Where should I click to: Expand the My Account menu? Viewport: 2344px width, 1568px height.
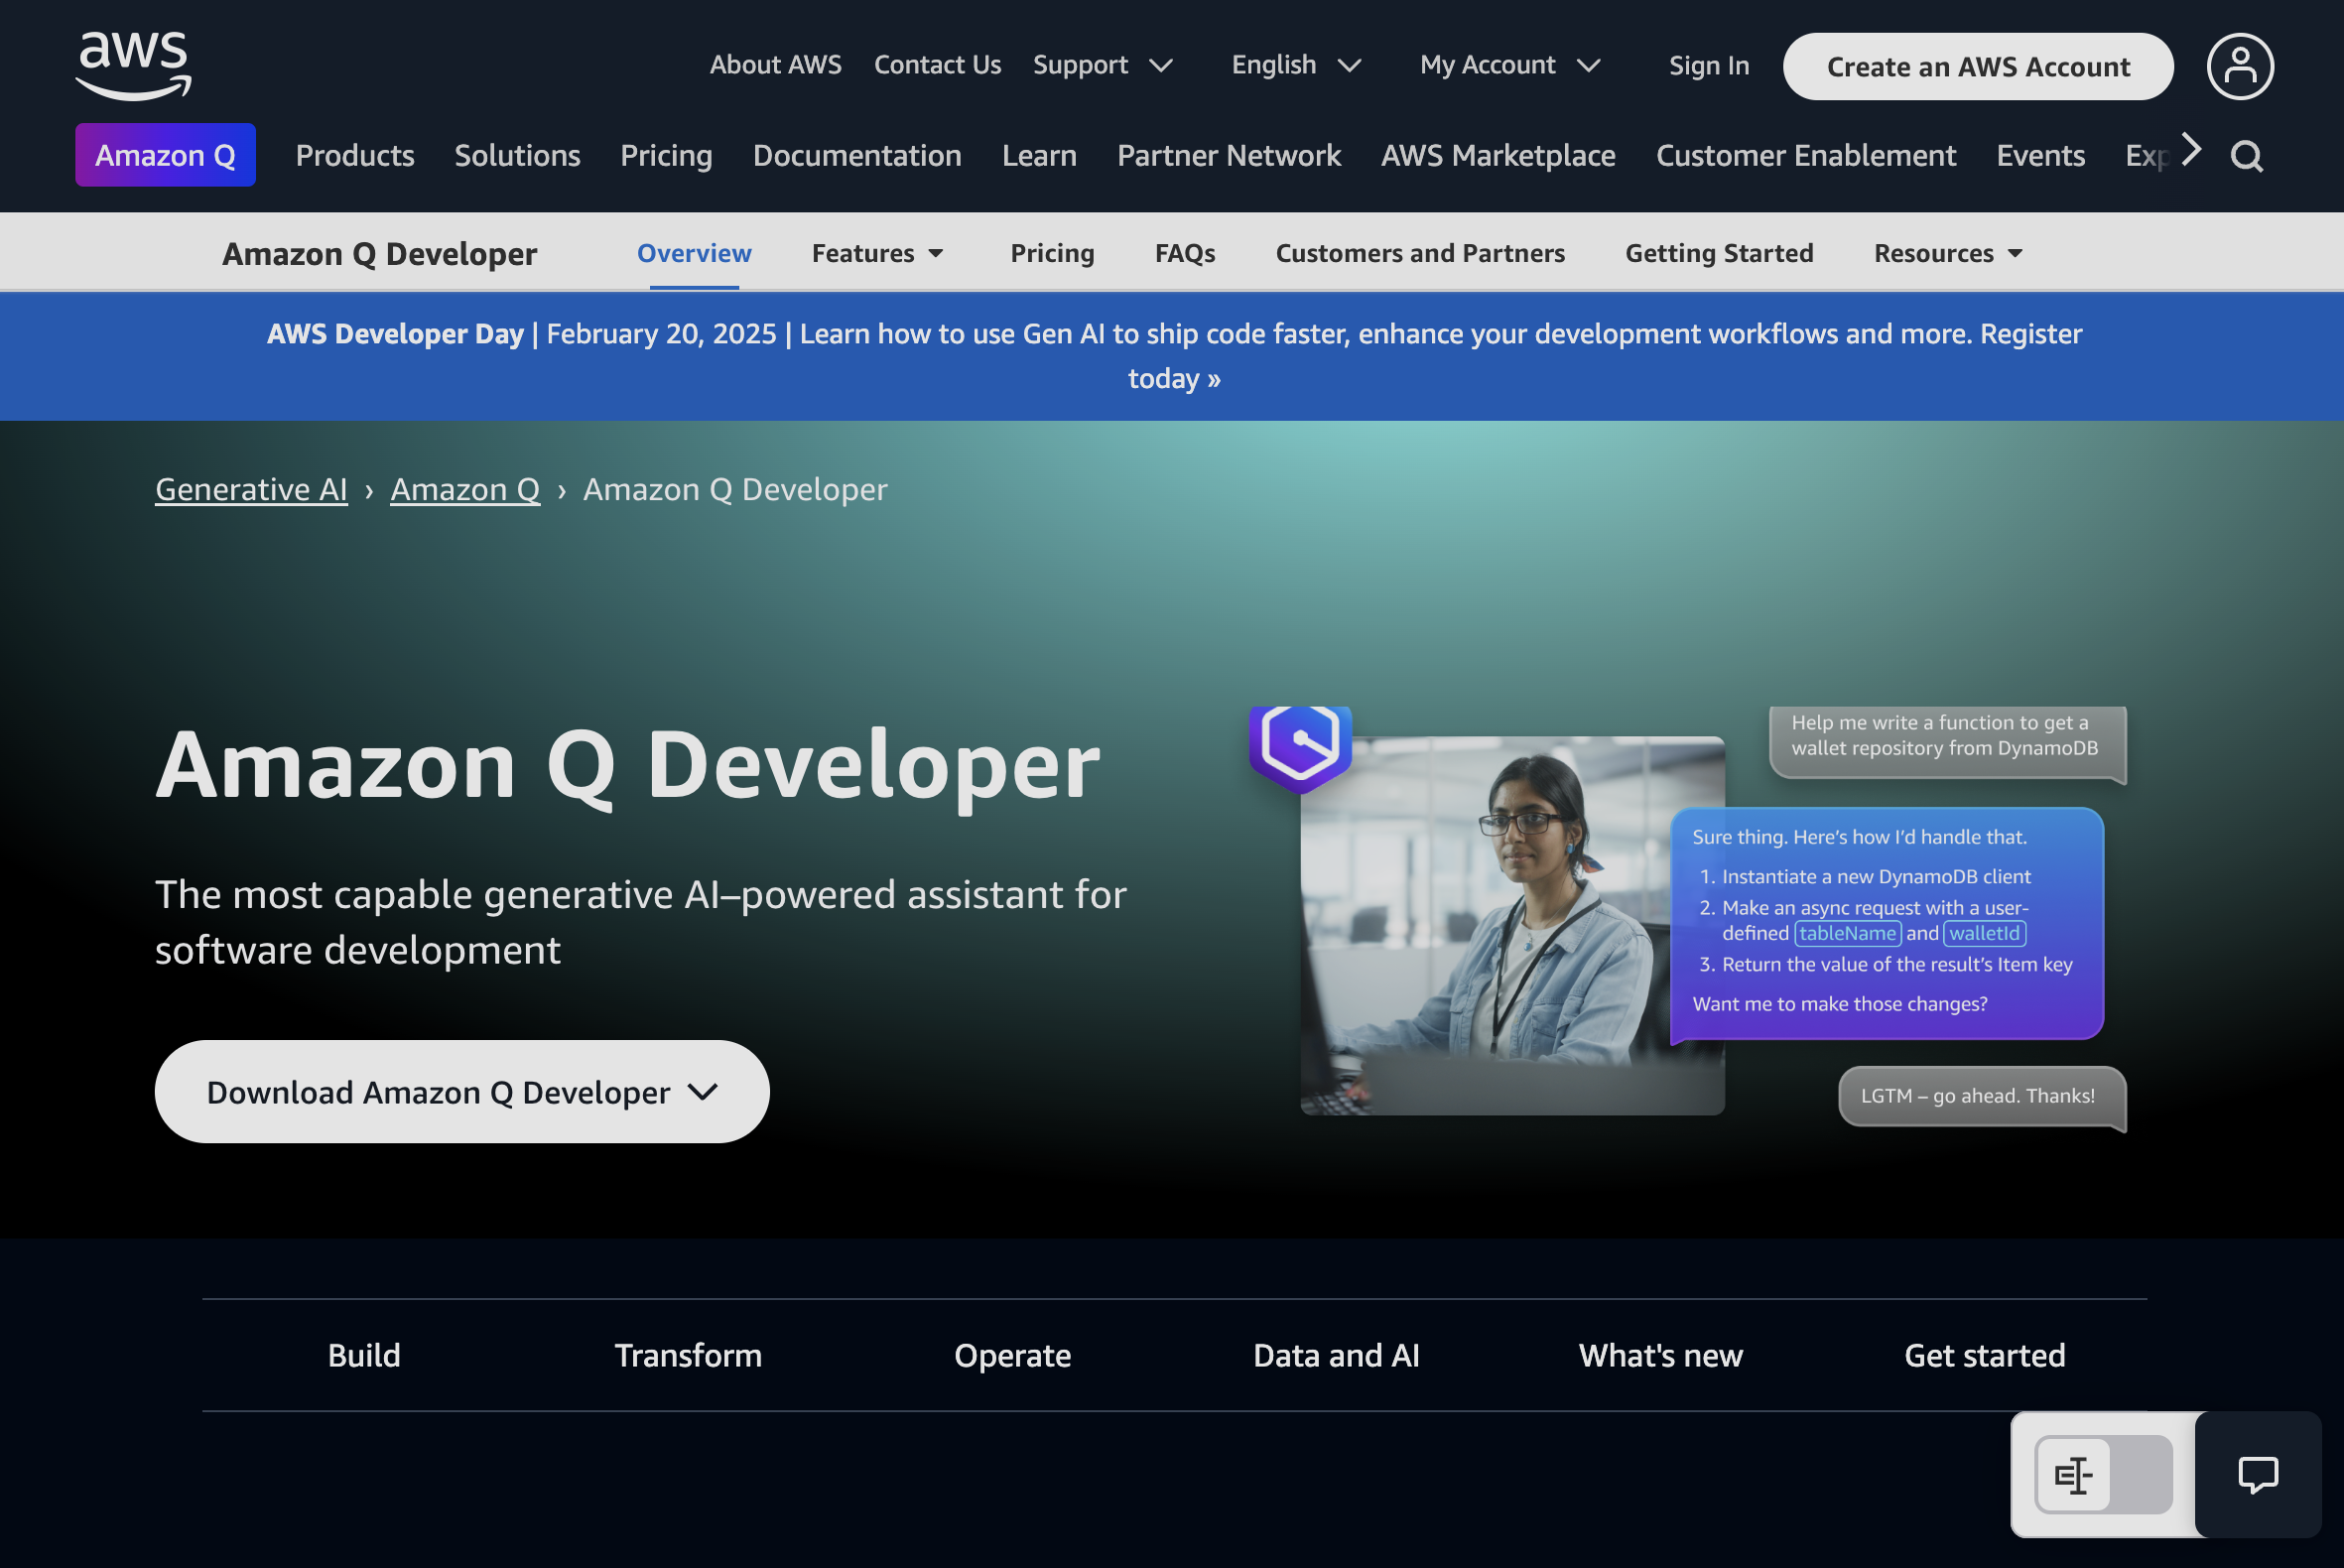point(1511,65)
